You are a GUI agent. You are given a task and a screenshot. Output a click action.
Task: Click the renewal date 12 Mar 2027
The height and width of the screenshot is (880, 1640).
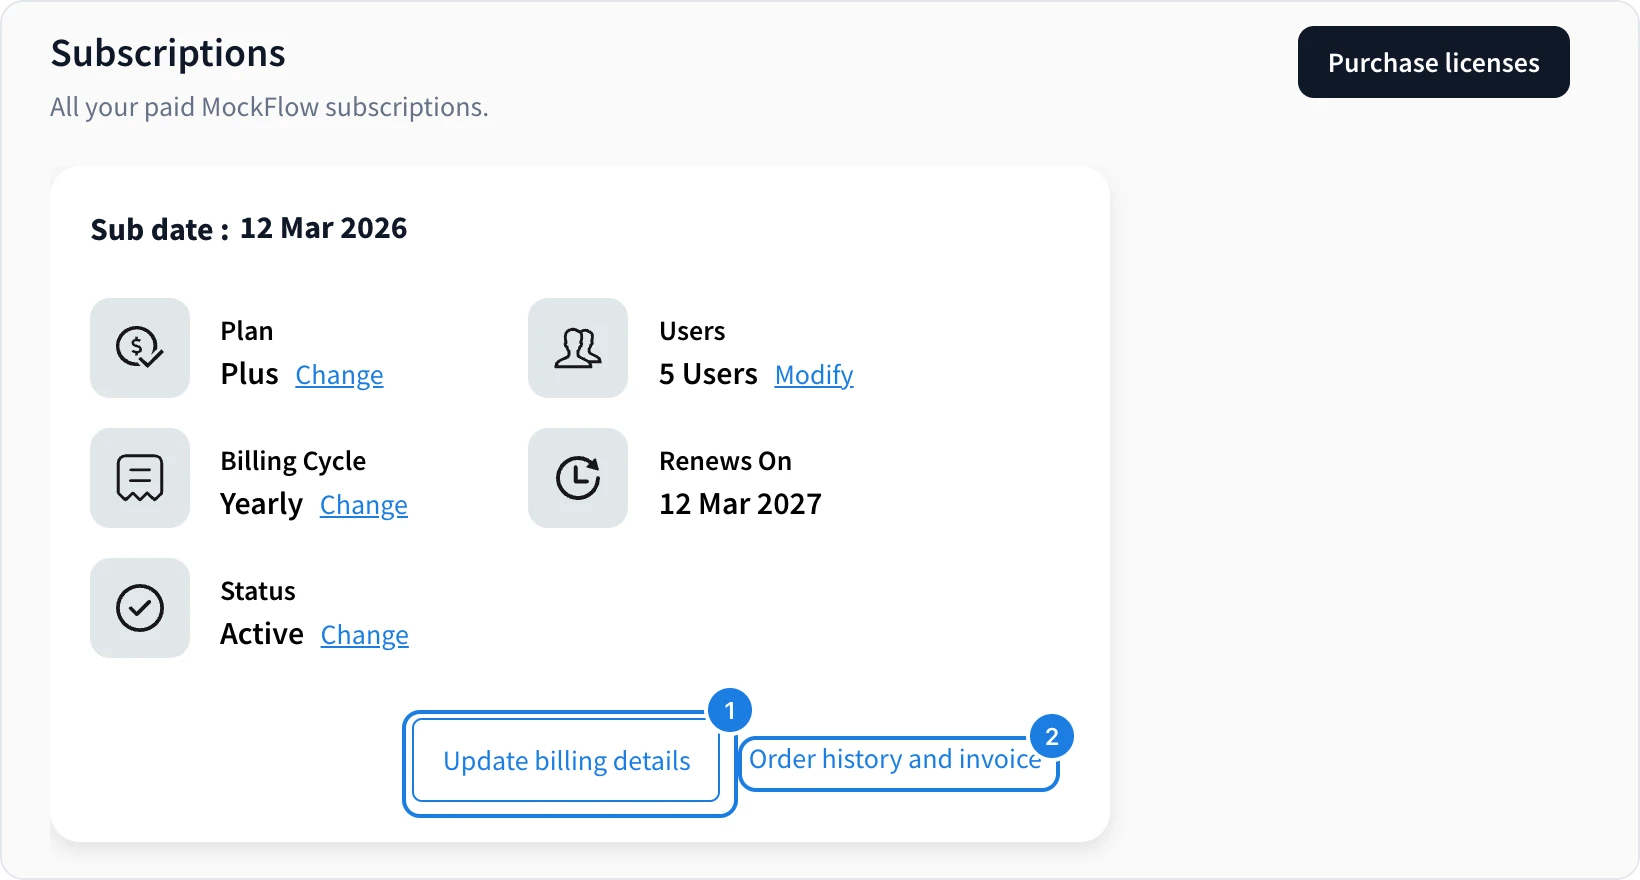(x=740, y=504)
